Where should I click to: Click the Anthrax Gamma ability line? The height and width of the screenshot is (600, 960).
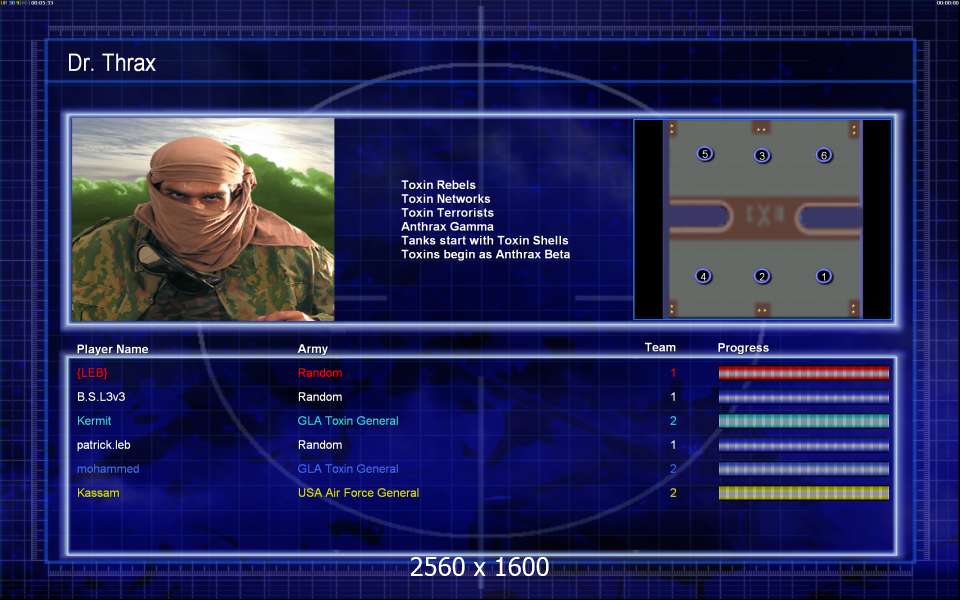tap(447, 227)
